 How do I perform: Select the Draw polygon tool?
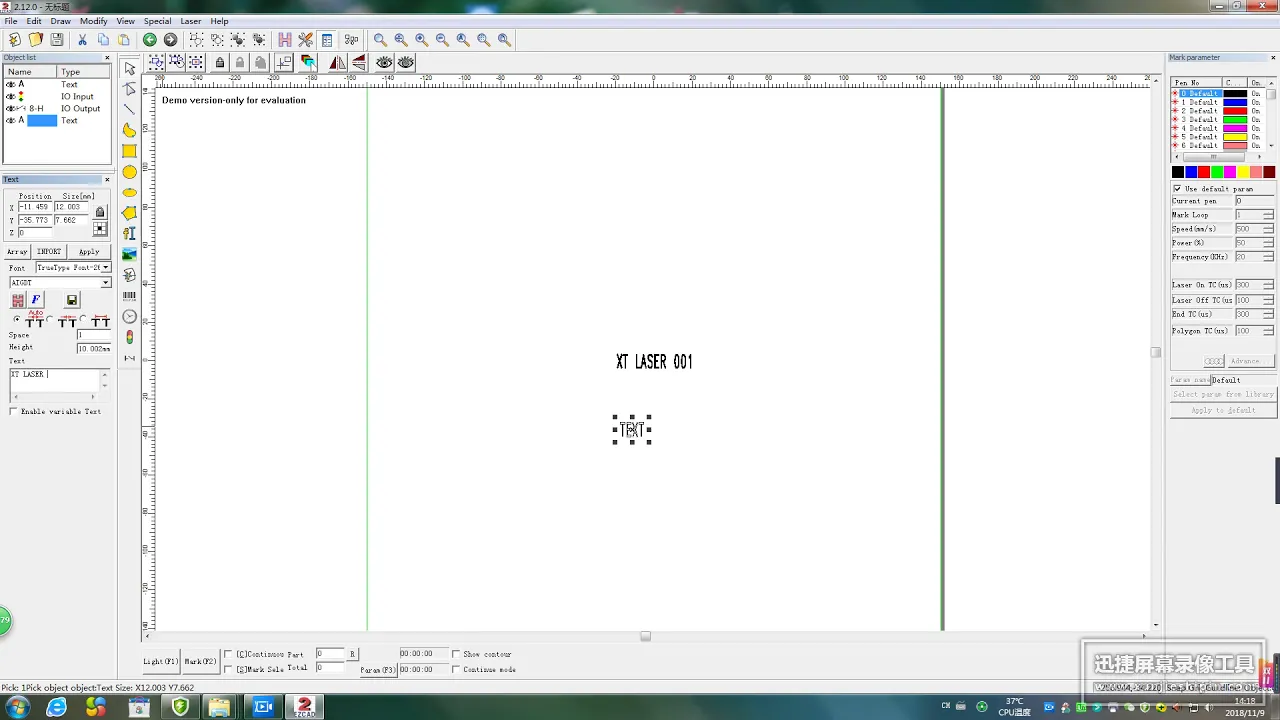click(x=130, y=213)
